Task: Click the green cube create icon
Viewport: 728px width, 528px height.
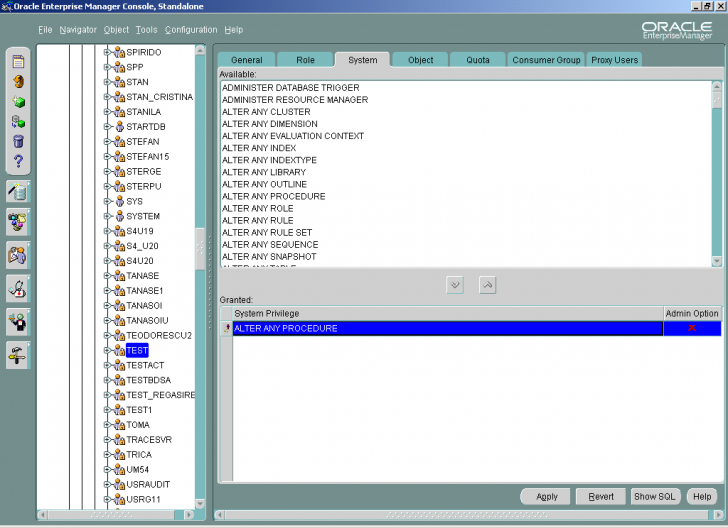Action: click(x=18, y=101)
